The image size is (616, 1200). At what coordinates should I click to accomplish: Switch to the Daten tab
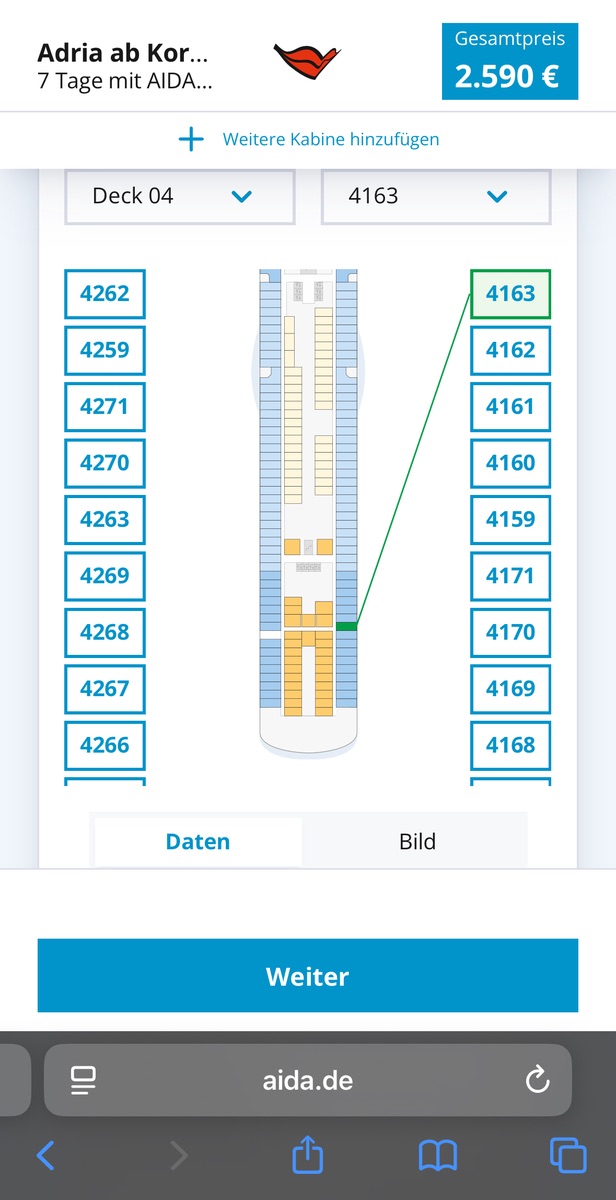(198, 841)
